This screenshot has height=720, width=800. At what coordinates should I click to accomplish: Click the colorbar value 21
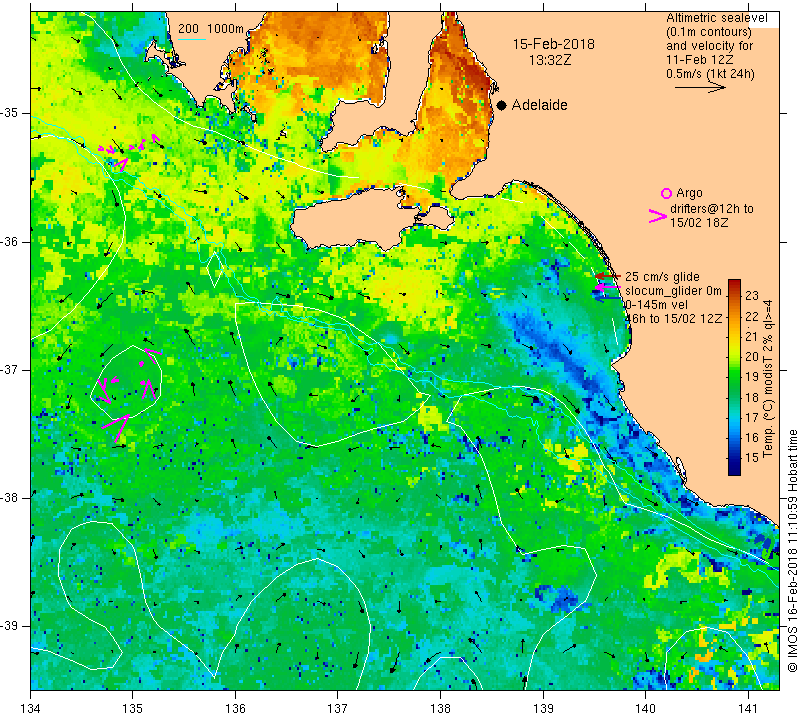pyautogui.click(x=752, y=336)
